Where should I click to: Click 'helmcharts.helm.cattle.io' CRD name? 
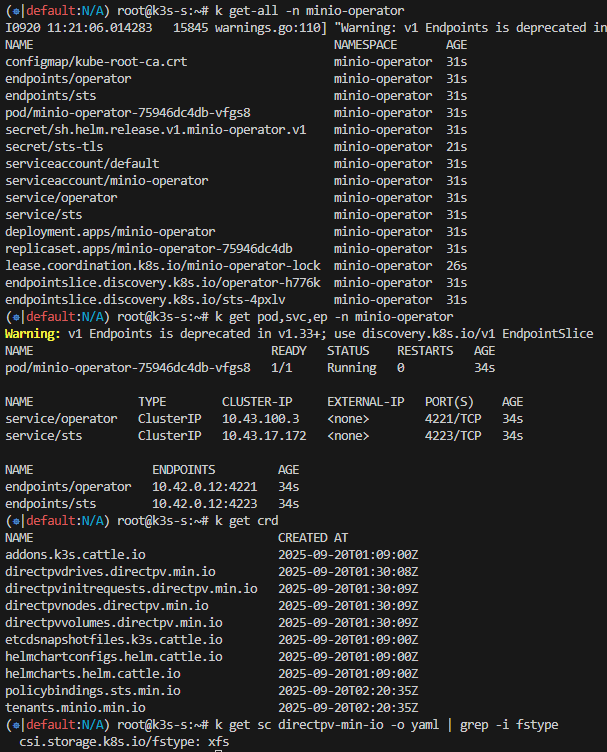click(x=93, y=674)
